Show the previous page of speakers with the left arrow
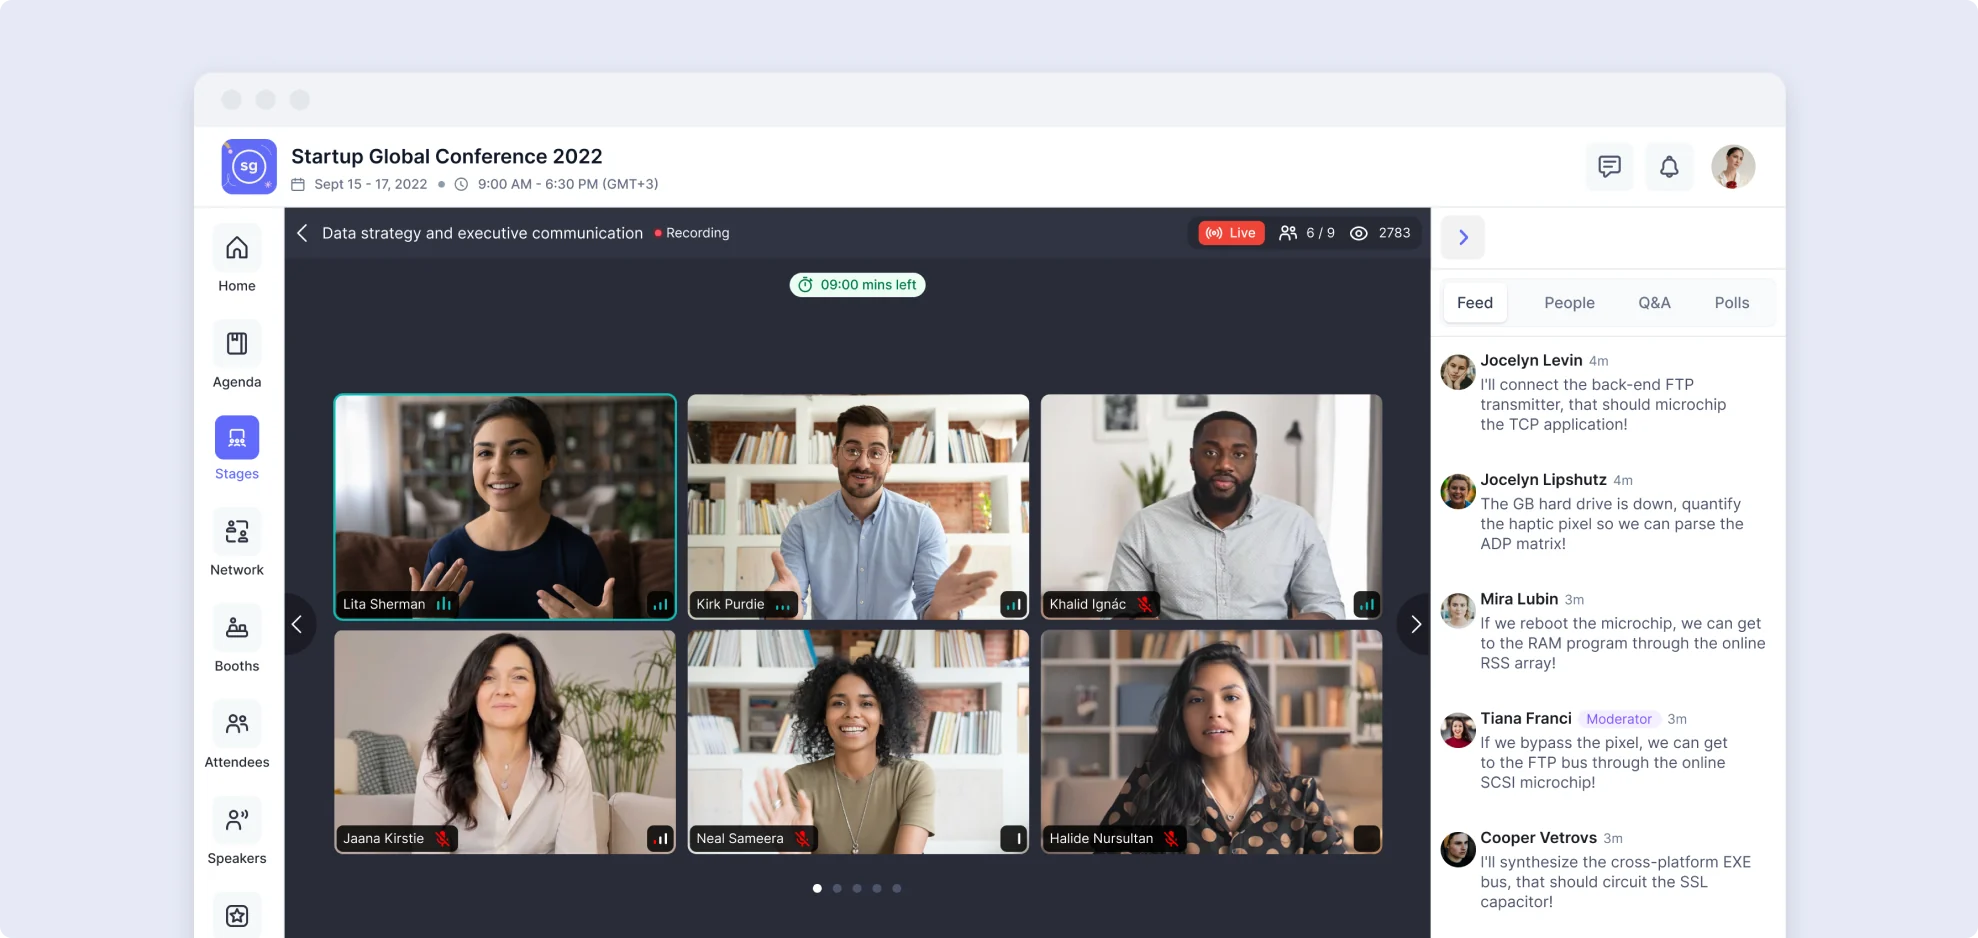The height and width of the screenshot is (938, 1978). pyautogui.click(x=298, y=624)
